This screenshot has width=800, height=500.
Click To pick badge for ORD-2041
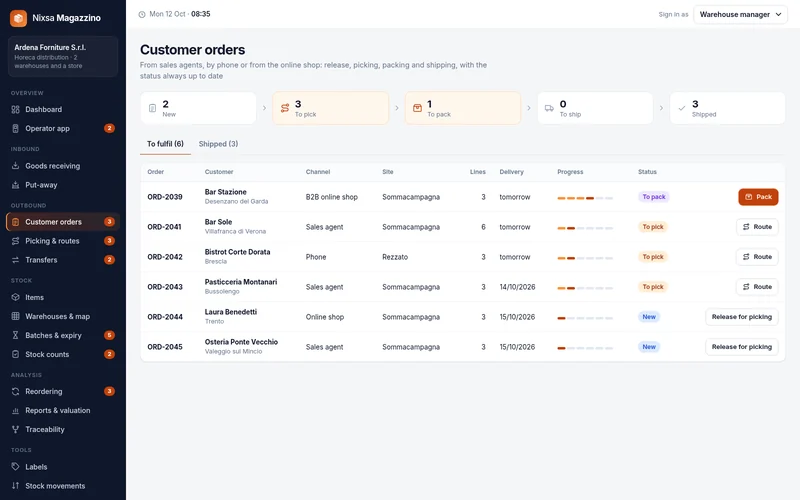[x=653, y=227]
